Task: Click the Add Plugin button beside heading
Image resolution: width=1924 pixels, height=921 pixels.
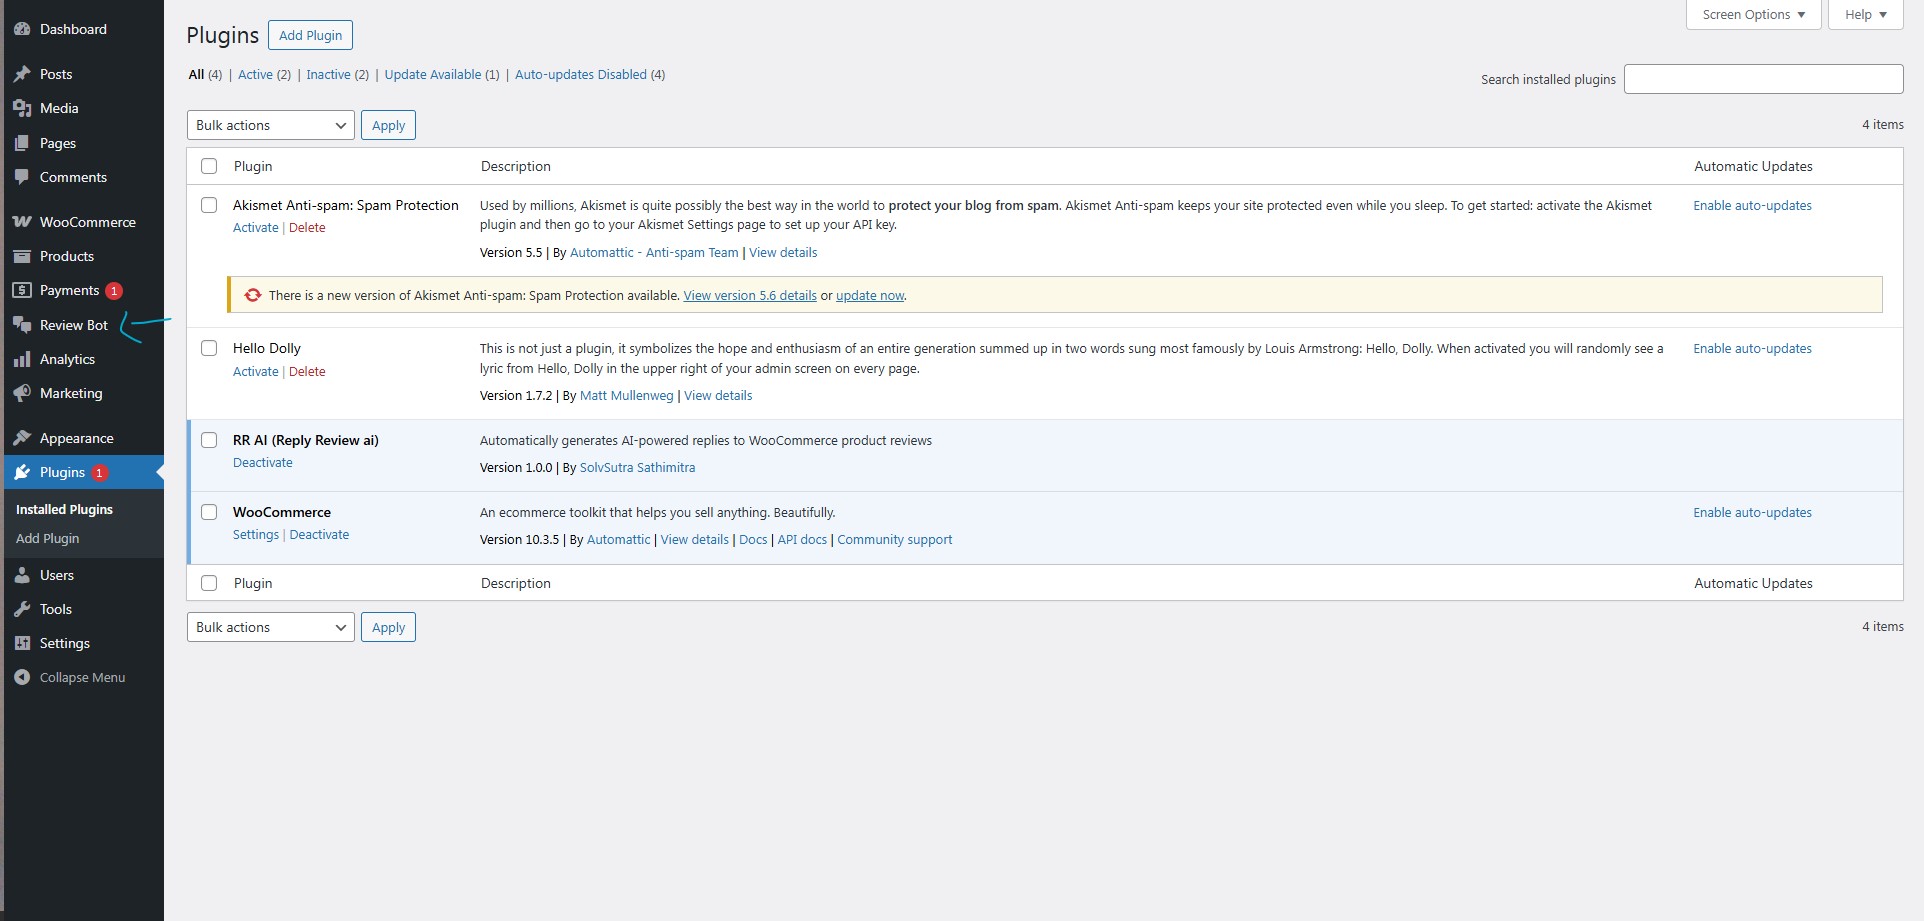Action: (x=310, y=35)
